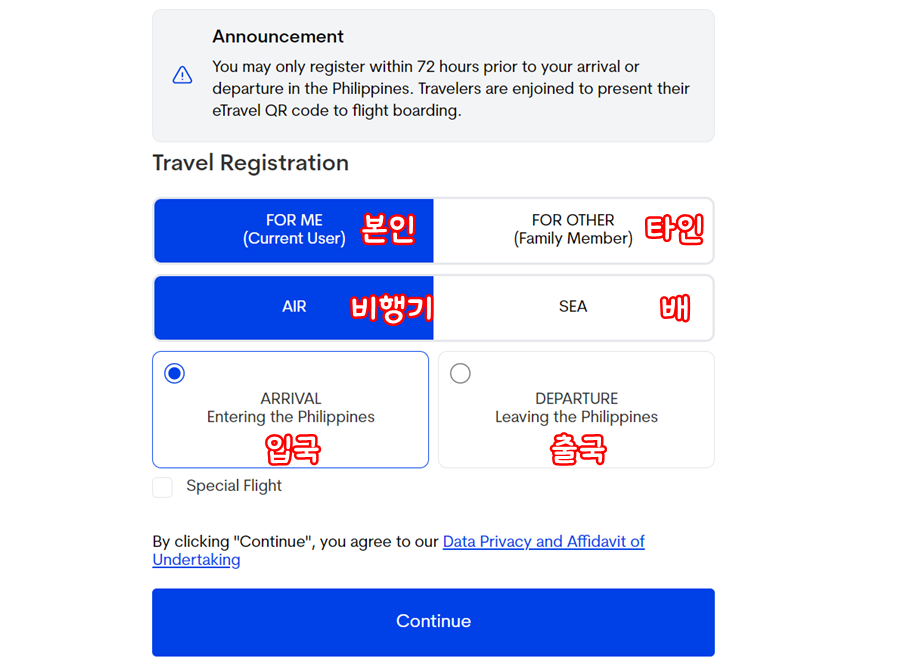This screenshot has width=900, height=664.
Task: Click the warning triangle icon in Announcement
Action: [x=182, y=75]
